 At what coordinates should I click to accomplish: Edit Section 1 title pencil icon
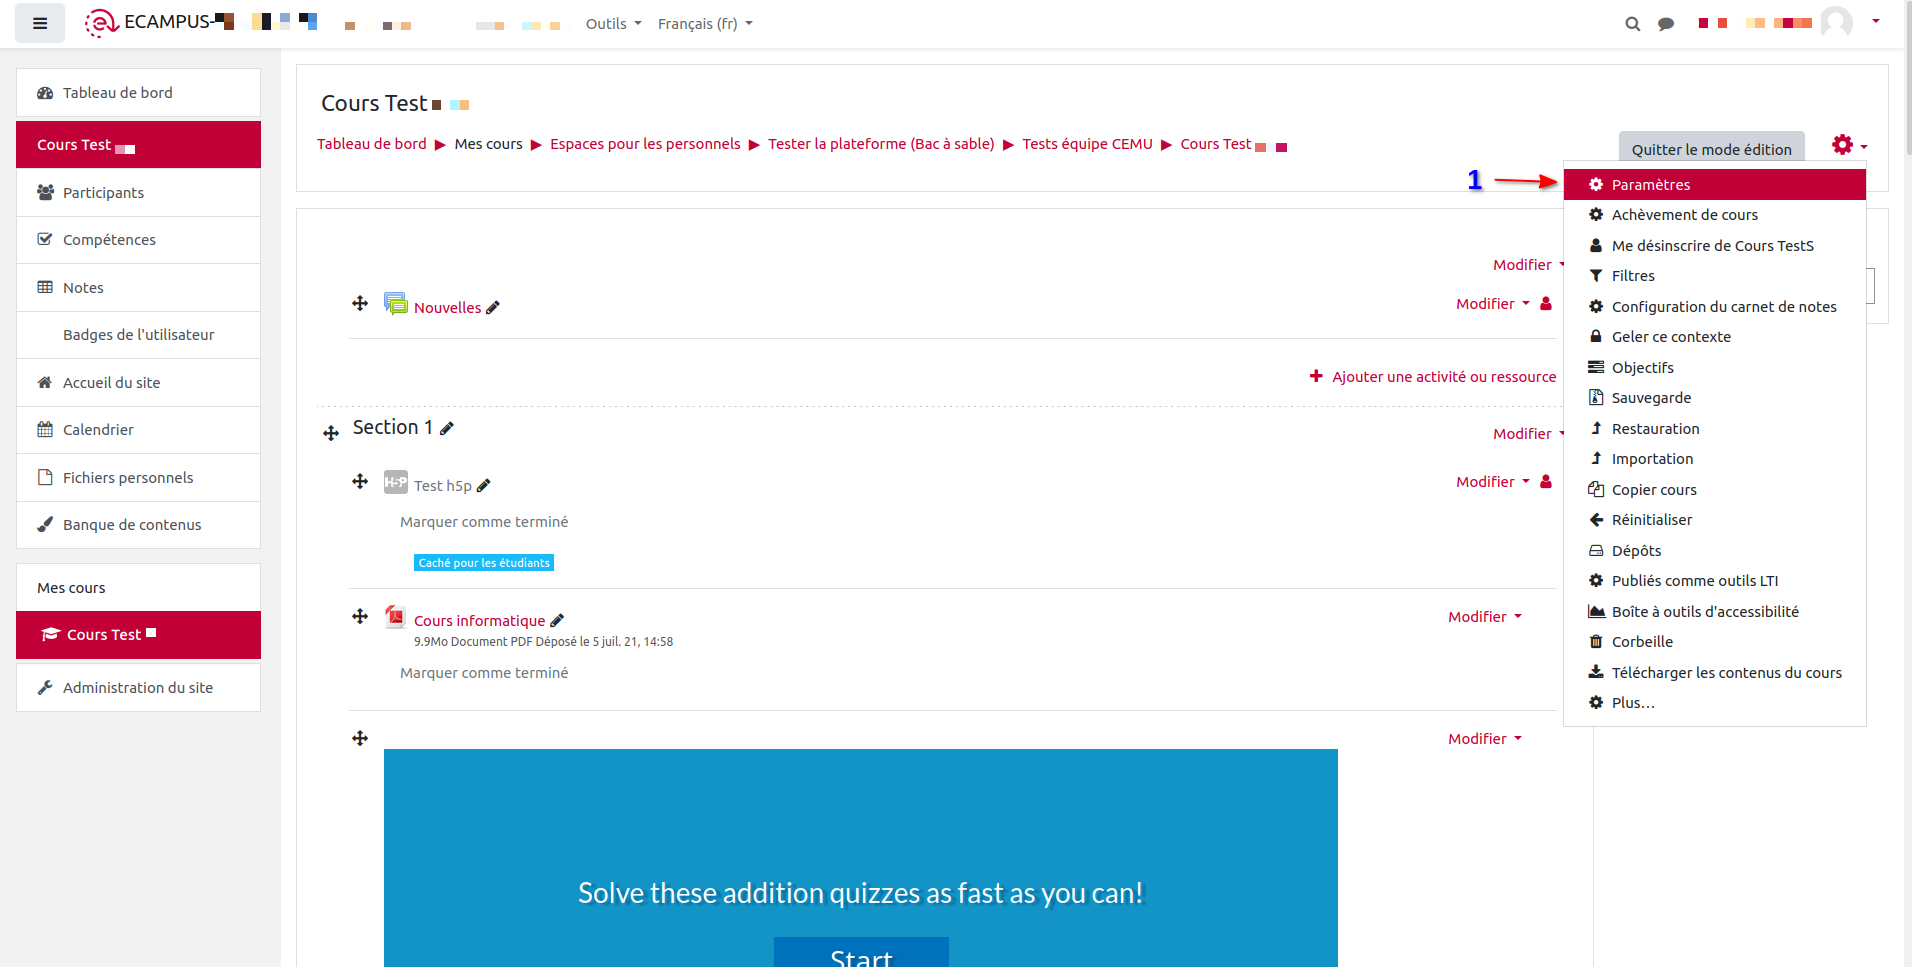coord(447,428)
